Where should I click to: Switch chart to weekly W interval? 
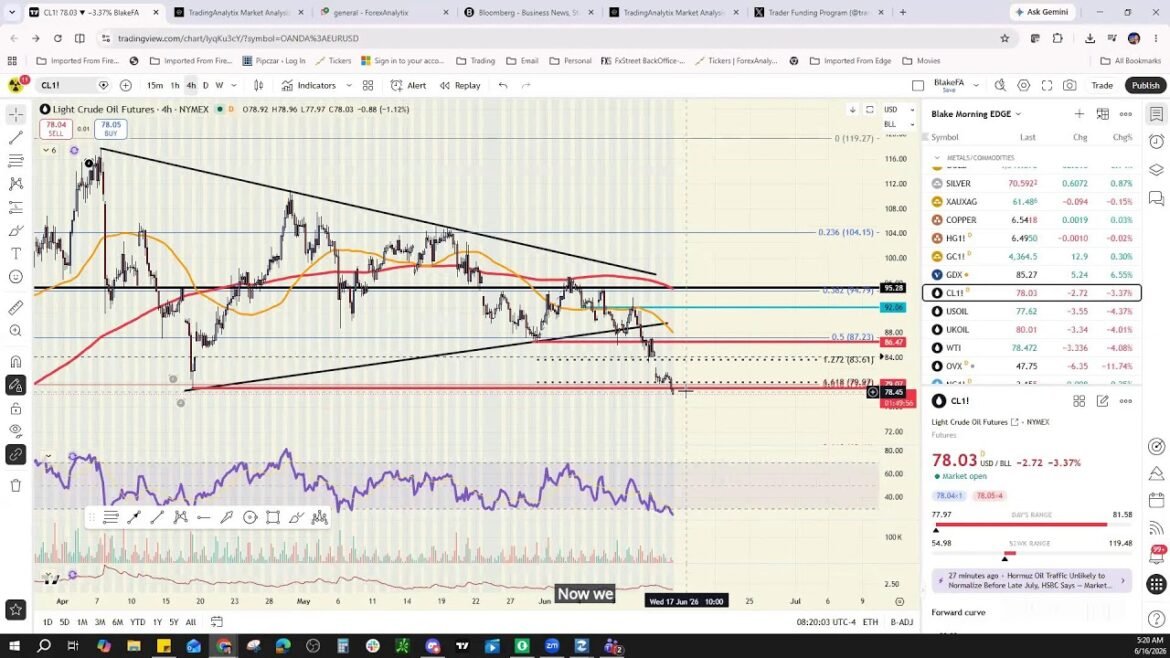219,85
